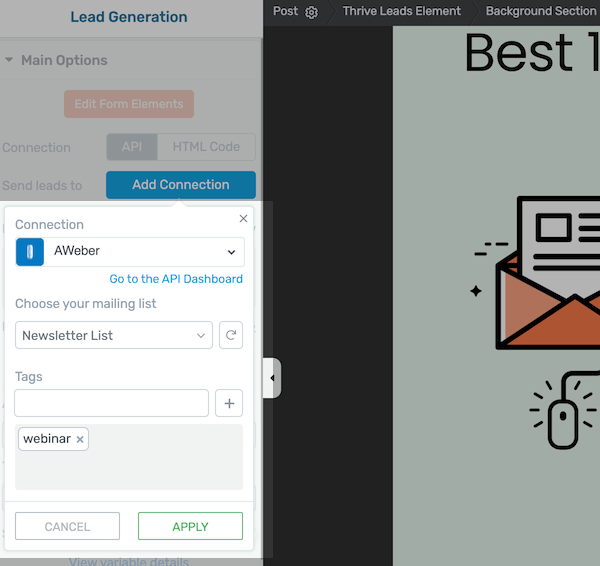Click the AWeber logo icon

pos(30,251)
